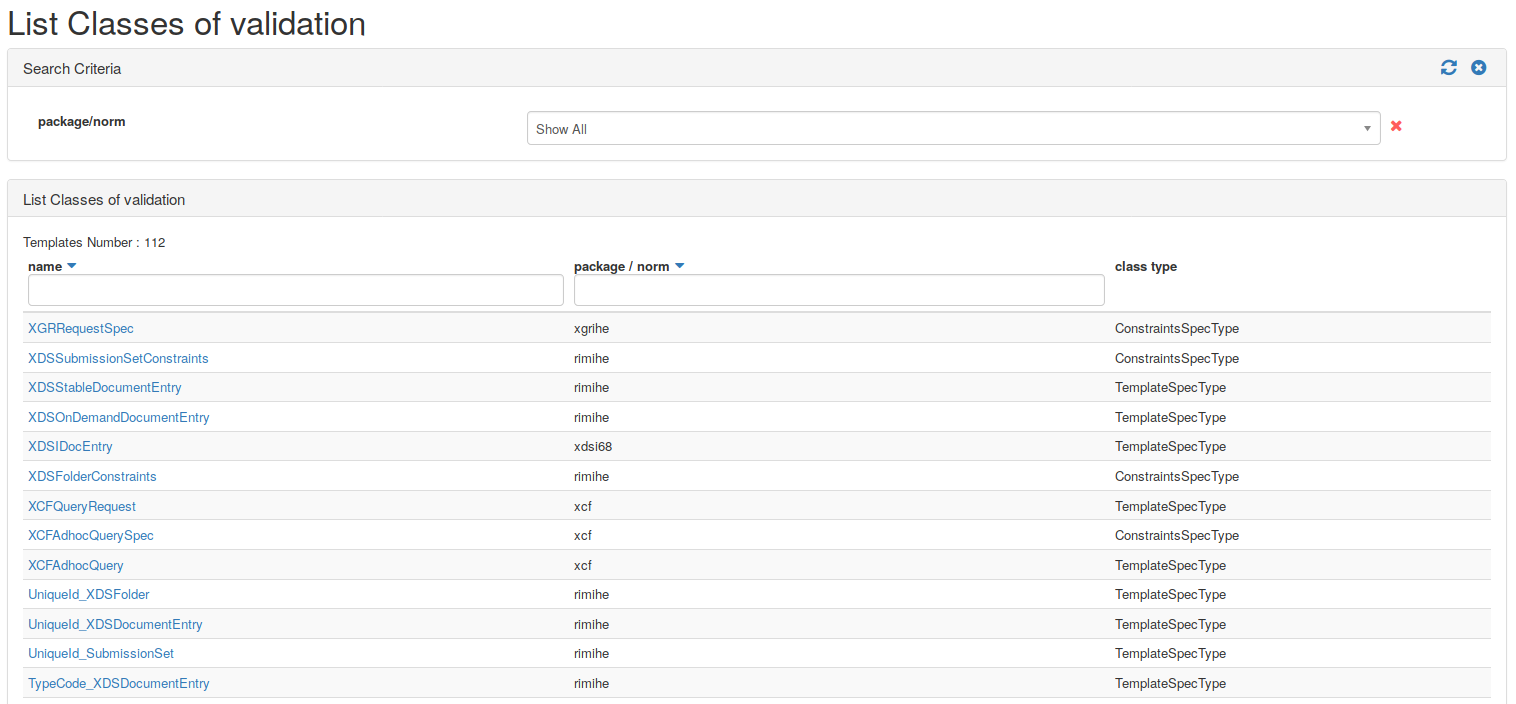The height and width of the screenshot is (704, 1516).
Task: Open XDSOnDemandDocumentEntry template
Action: [119, 418]
